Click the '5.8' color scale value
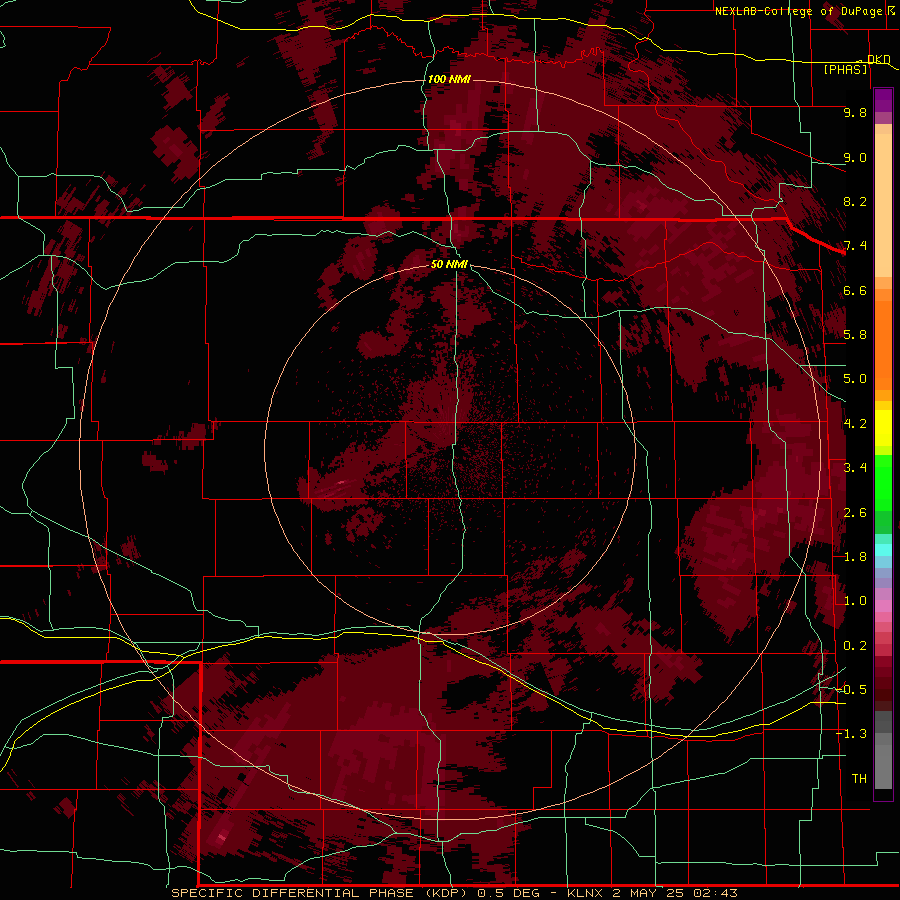This screenshot has width=900, height=900. (855, 335)
